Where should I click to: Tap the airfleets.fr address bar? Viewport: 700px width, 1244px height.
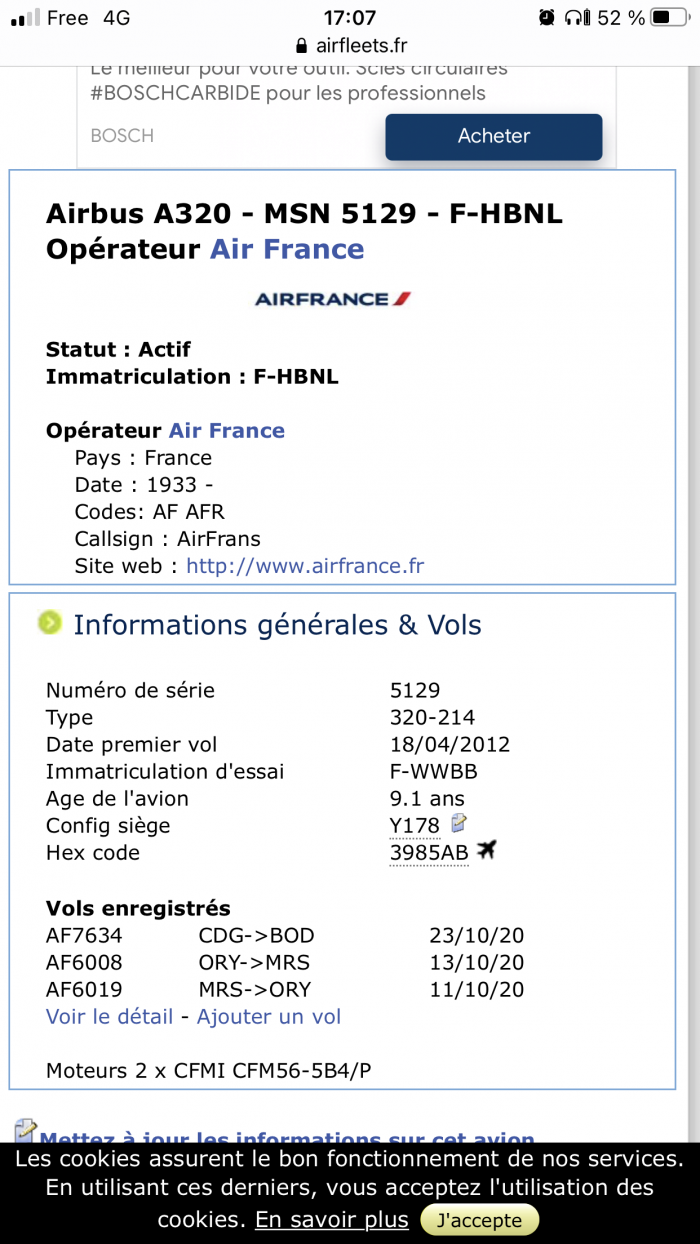click(x=351, y=46)
